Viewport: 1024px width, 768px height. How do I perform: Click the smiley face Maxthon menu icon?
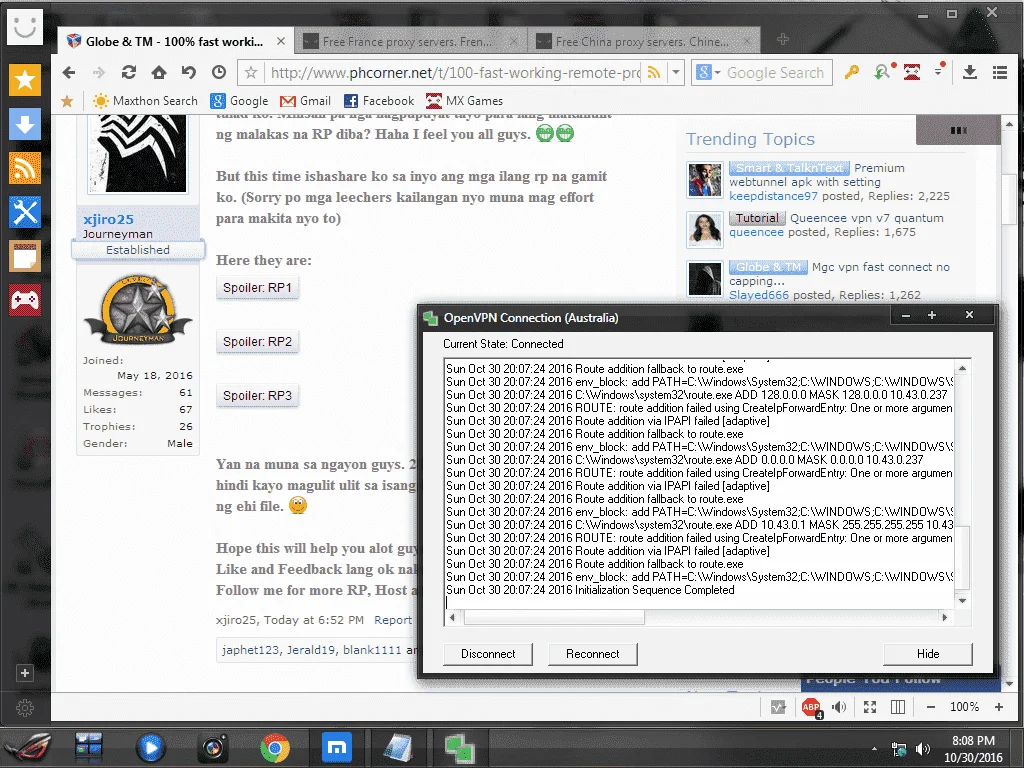[25, 27]
